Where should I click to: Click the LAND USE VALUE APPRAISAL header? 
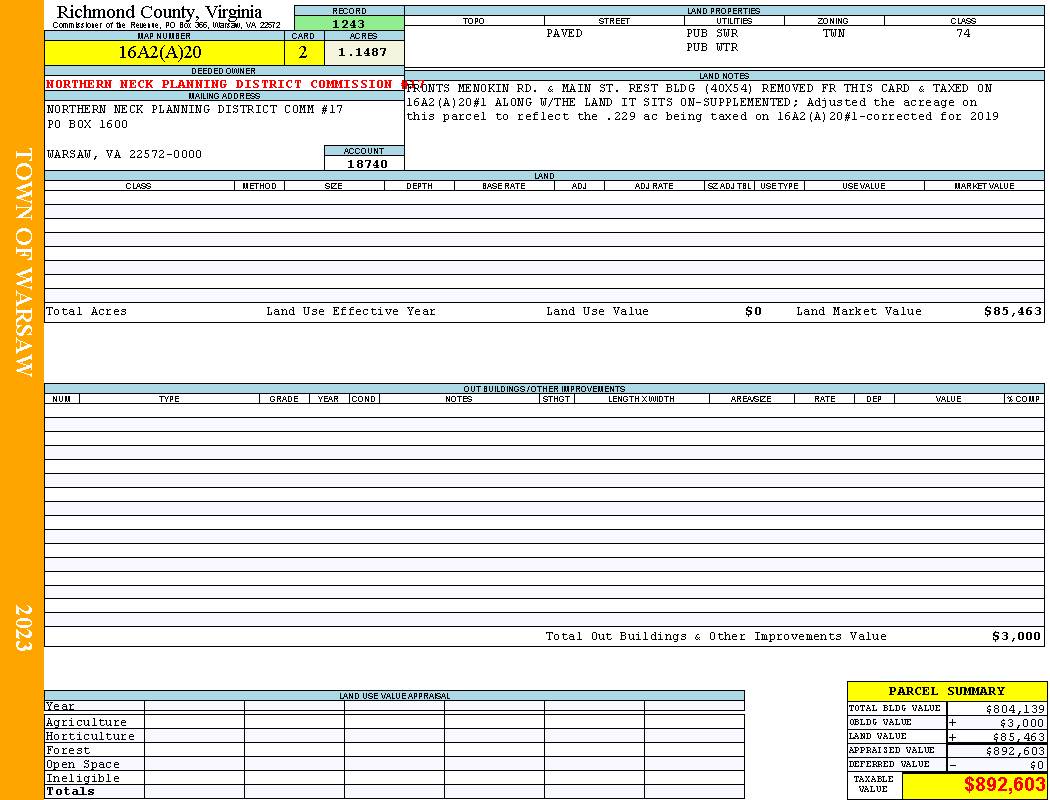tap(394, 696)
